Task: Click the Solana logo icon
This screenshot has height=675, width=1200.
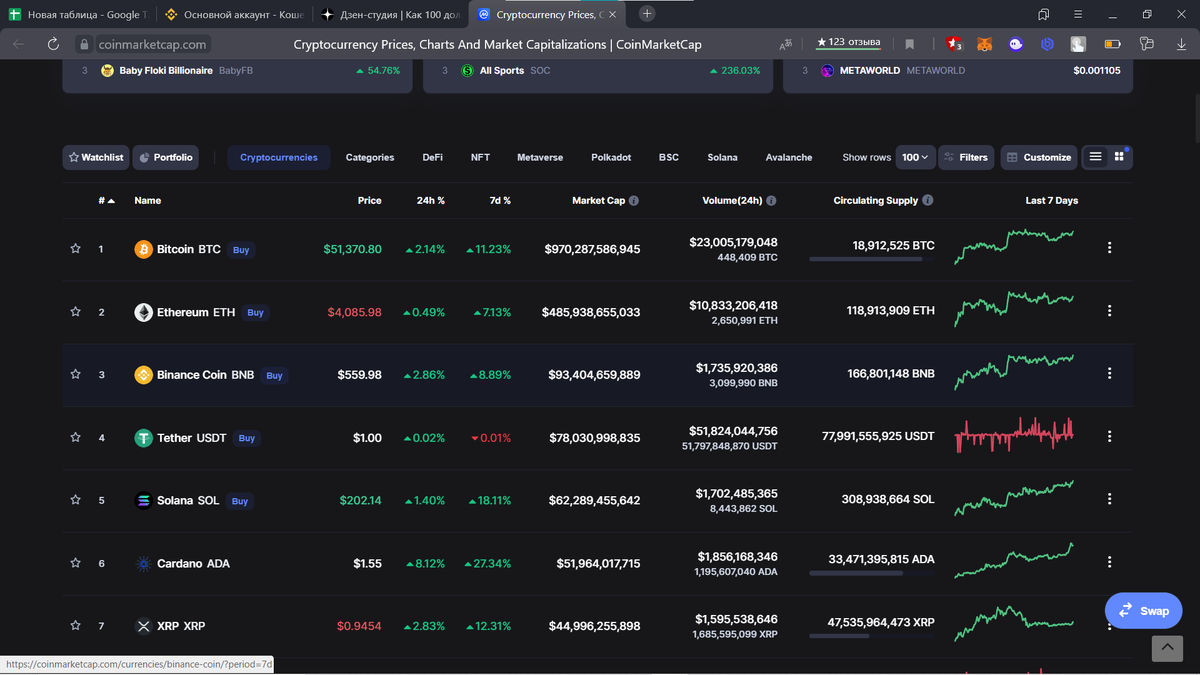Action: pyautogui.click(x=144, y=500)
